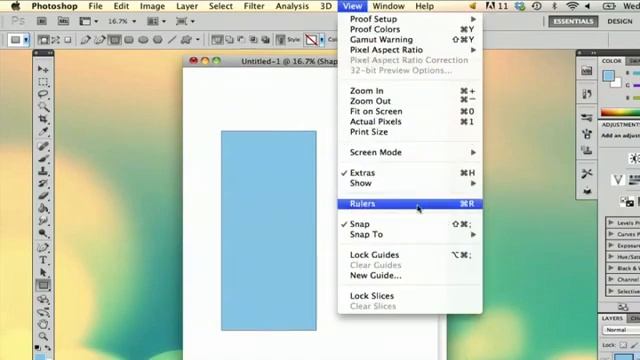The height and width of the screenshot is (360, 640).
Task: Switch to the DESIGN workspace
Action: tap(620, 21)
